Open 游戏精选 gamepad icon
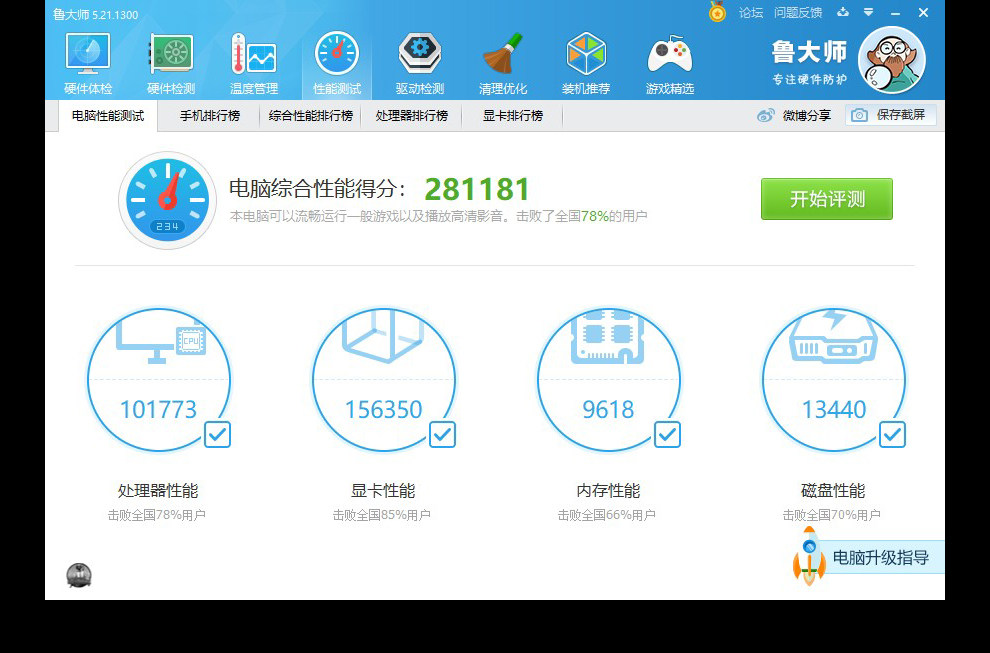Screen dimensions: 990x653 (x=670, y=64)
